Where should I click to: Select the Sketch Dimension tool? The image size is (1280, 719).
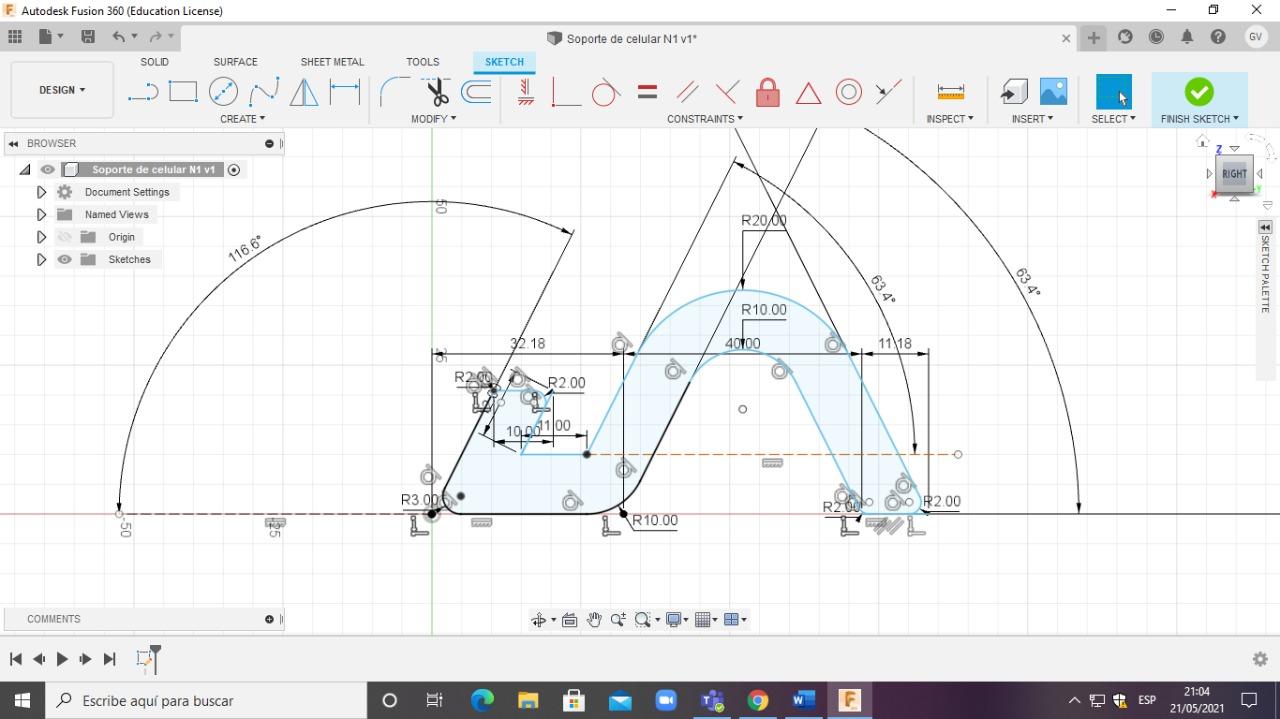345,92
